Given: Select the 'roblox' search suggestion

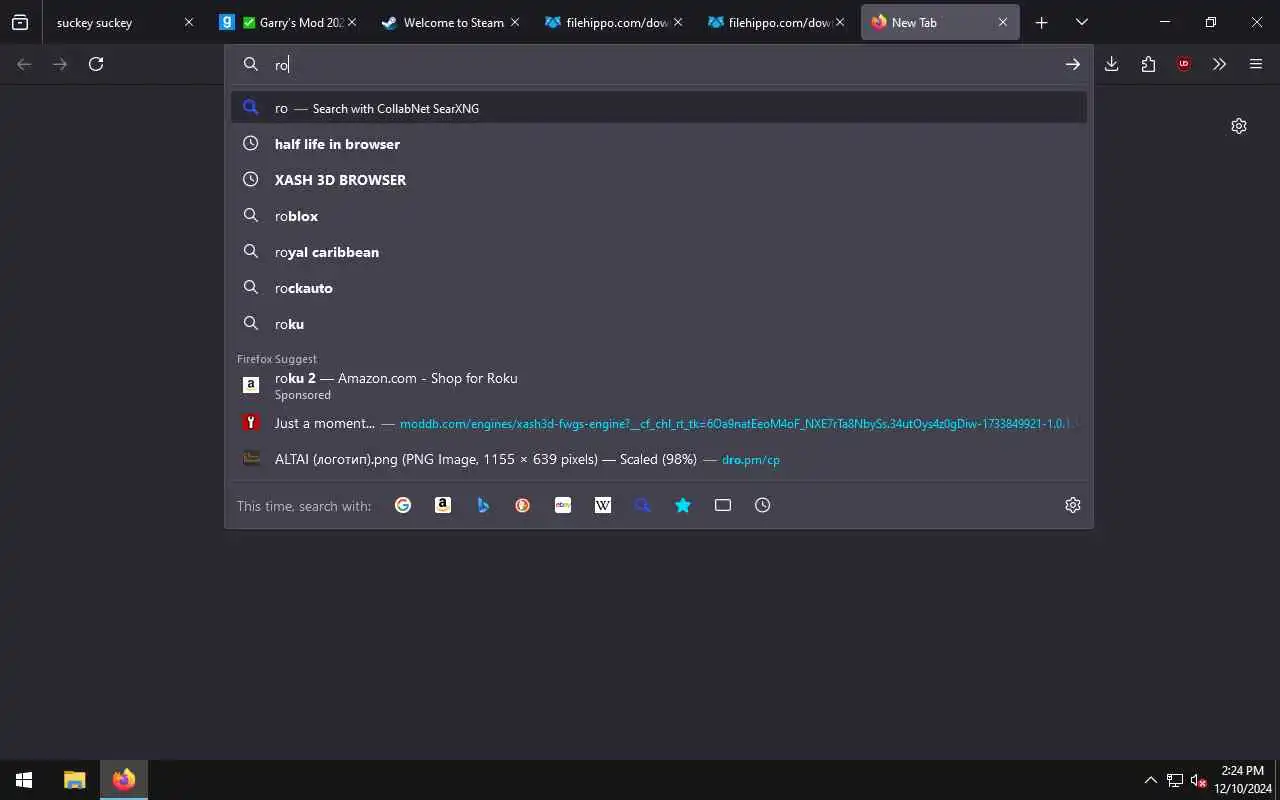Looking at the screenshot, I should [x=659, y=216].
